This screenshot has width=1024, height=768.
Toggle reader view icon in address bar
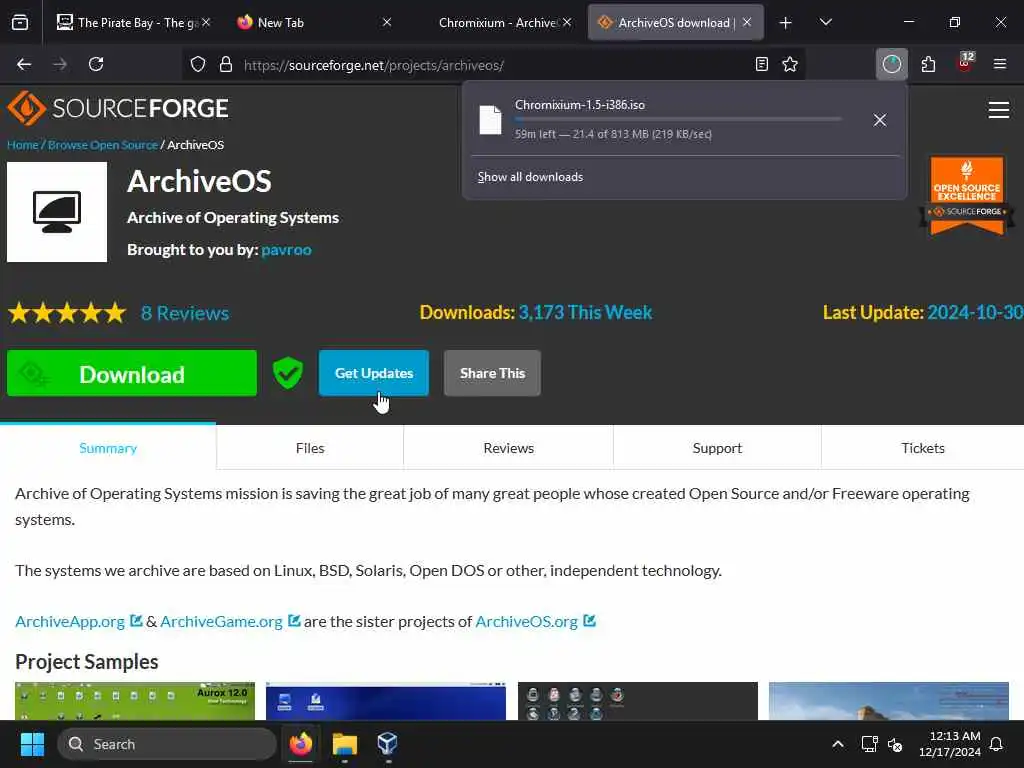(x=761, y=64)
